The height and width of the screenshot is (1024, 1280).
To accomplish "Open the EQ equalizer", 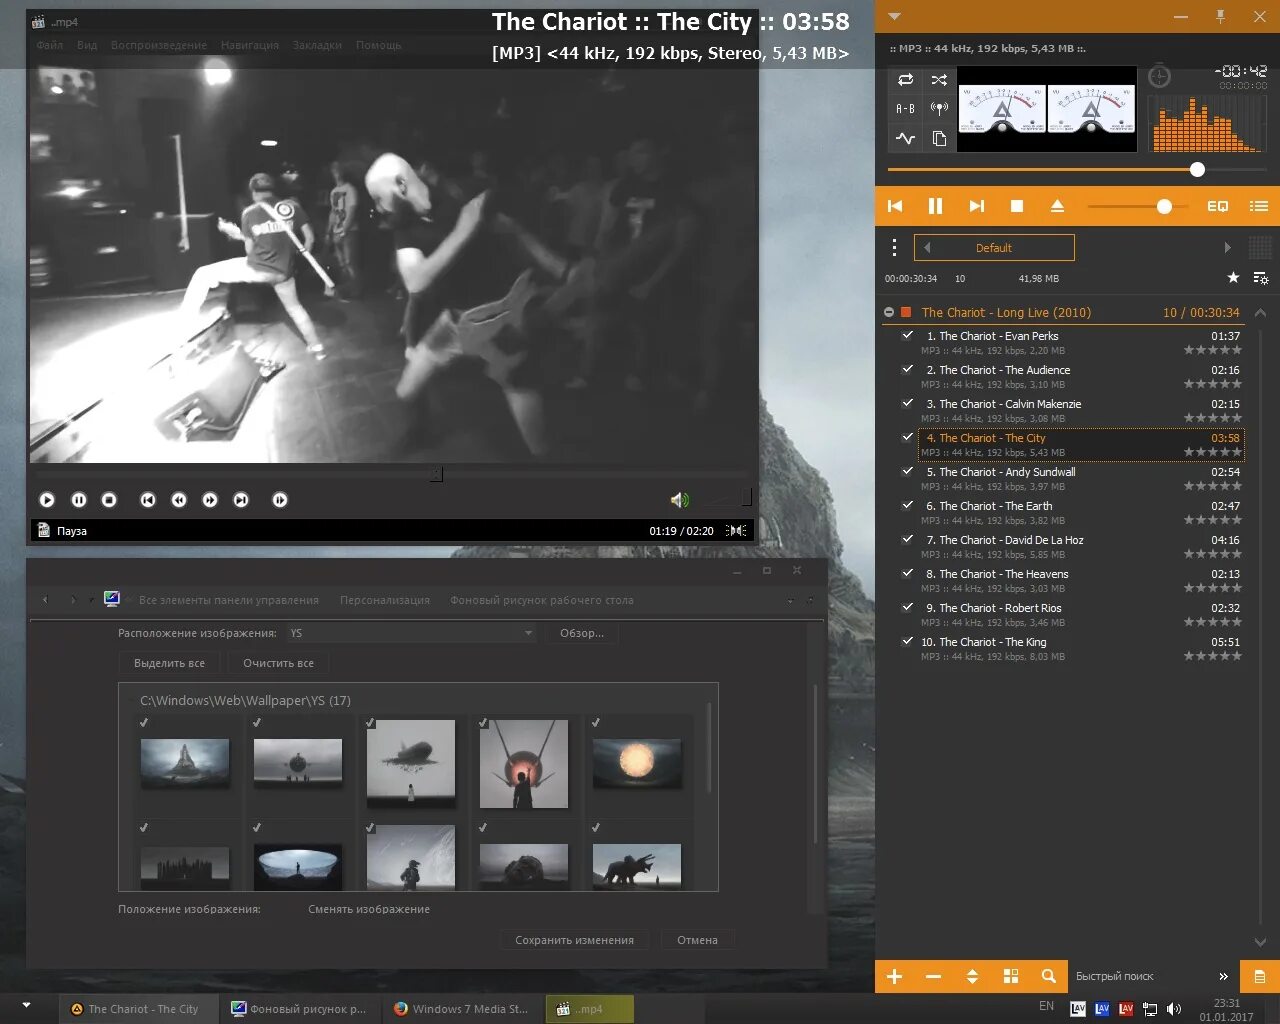I will (1217, 206).
